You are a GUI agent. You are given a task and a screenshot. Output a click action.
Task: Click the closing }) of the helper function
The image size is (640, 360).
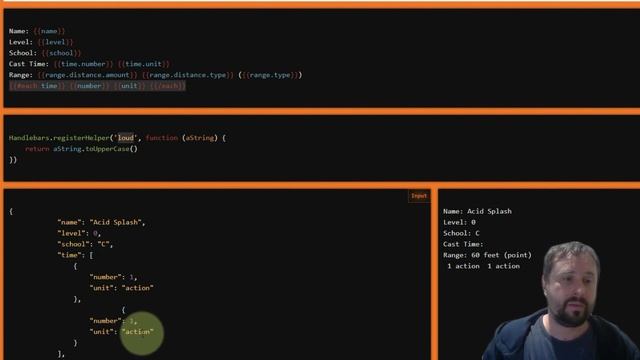pyautogui.click(x=13, y=160)
